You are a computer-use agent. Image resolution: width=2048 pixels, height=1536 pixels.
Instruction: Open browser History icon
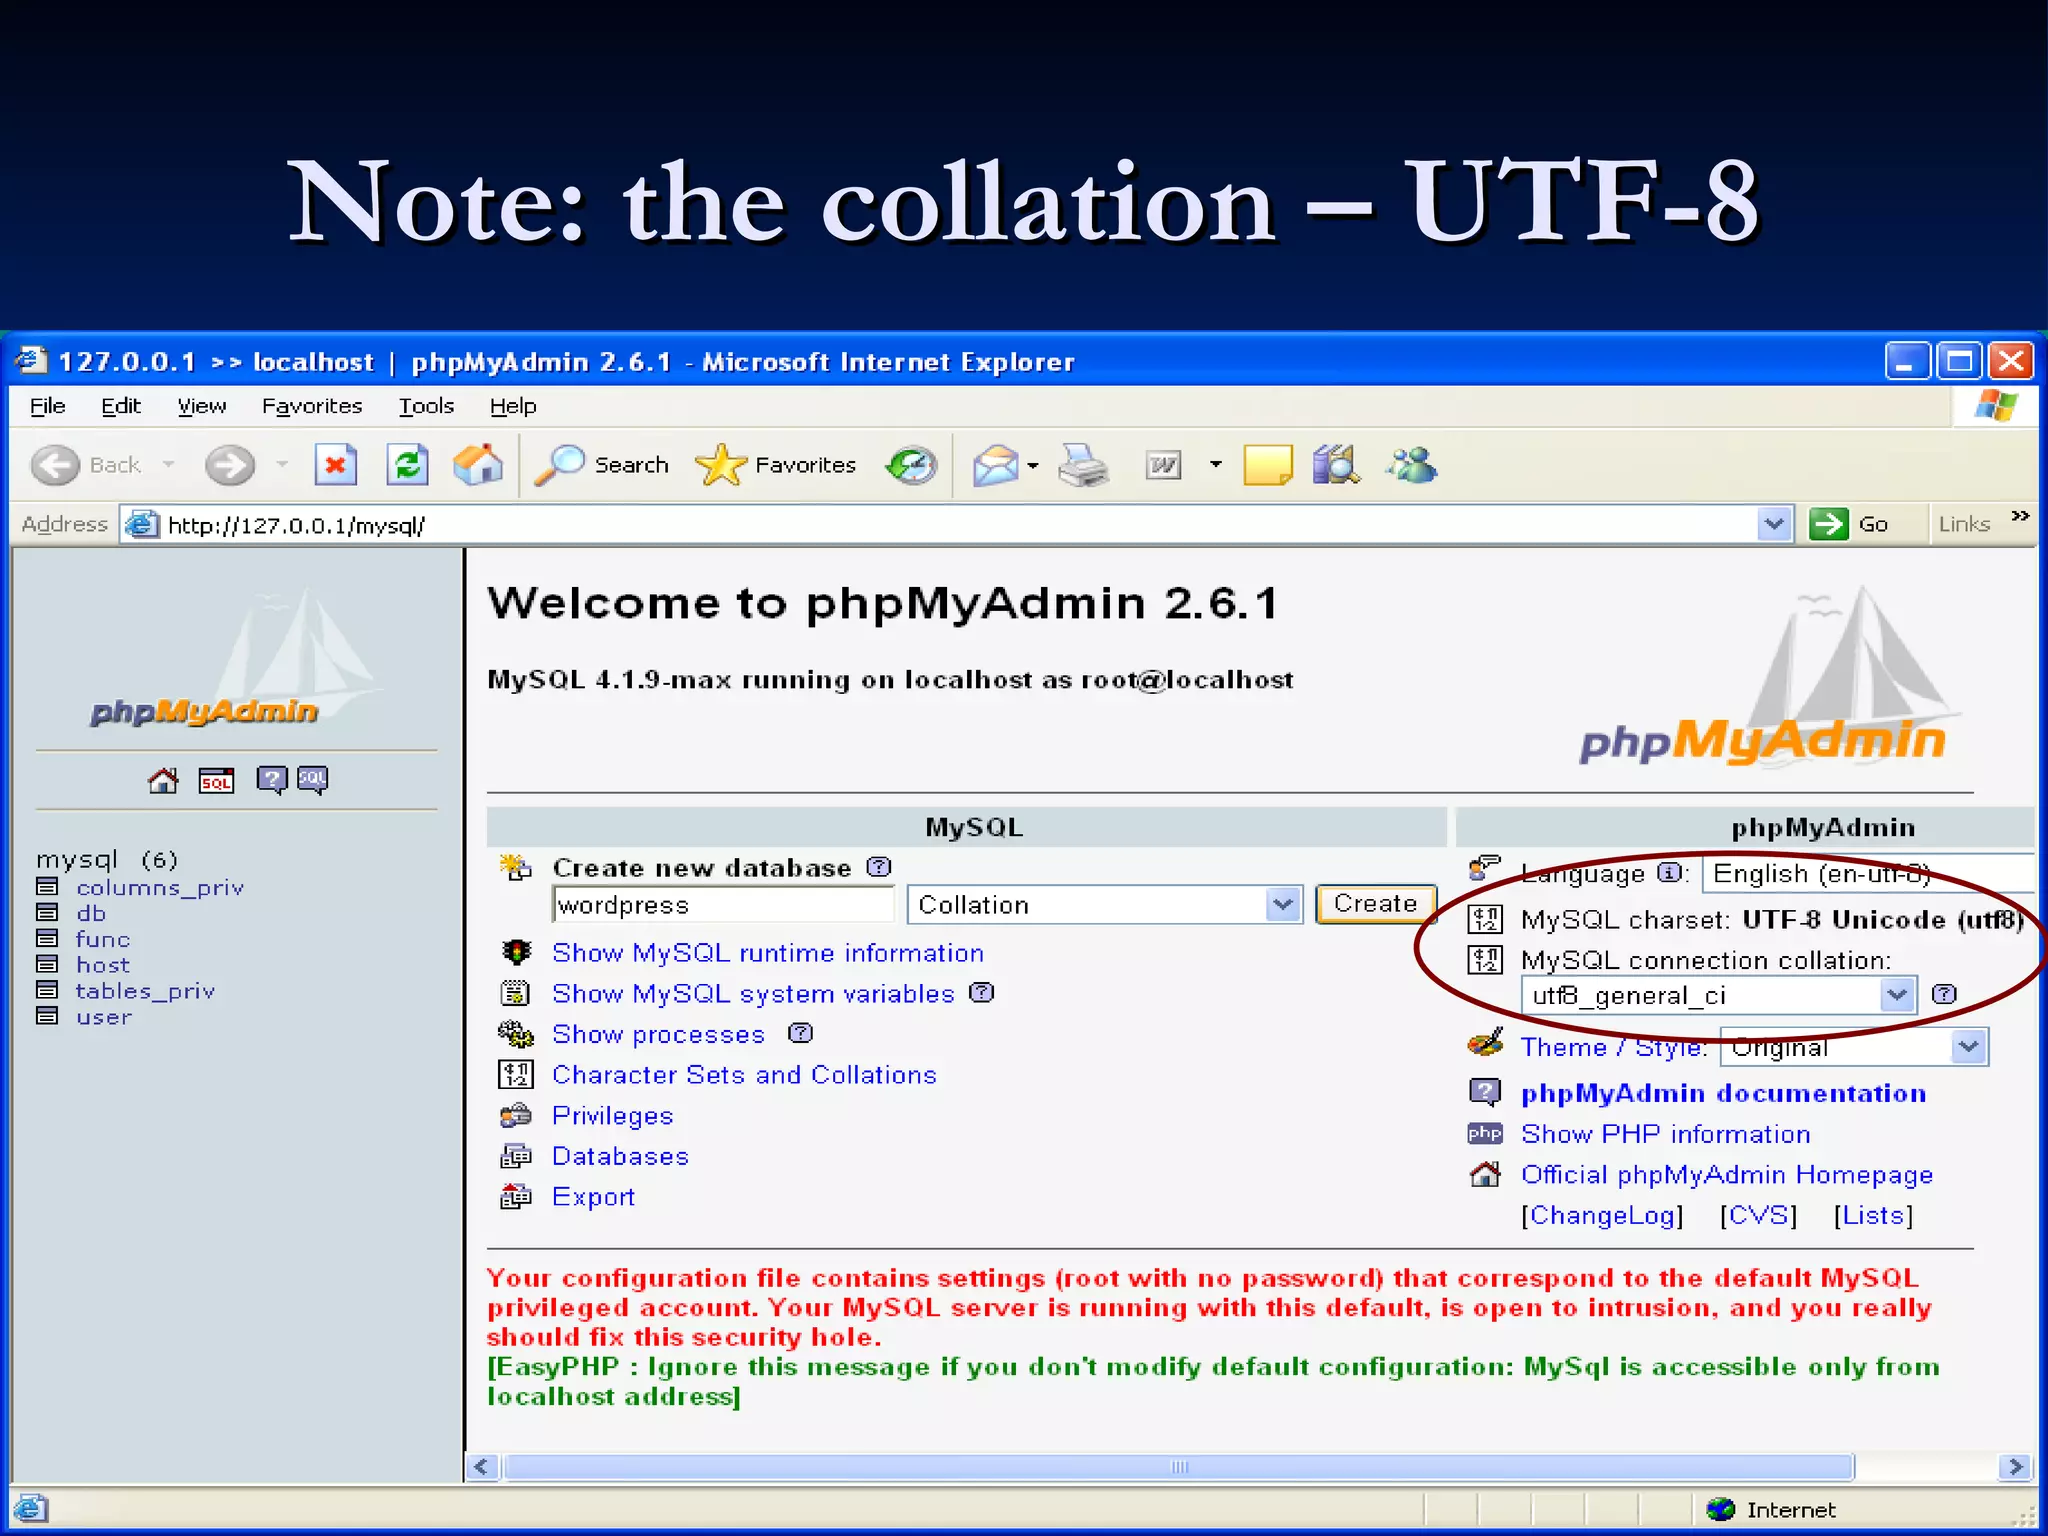(x=911, y=465)
